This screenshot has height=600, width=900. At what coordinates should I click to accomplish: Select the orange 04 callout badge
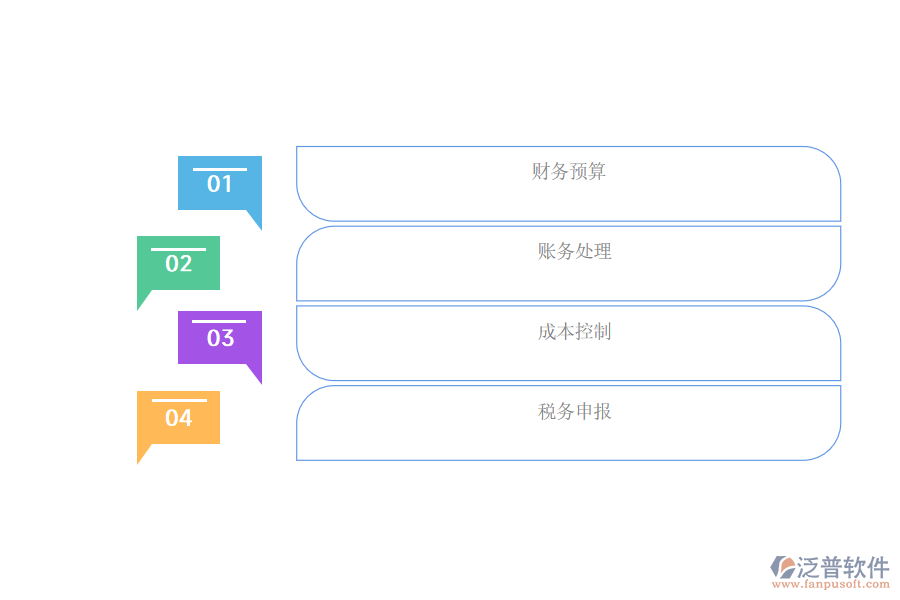pyautogui.click(x=178, y=418)
